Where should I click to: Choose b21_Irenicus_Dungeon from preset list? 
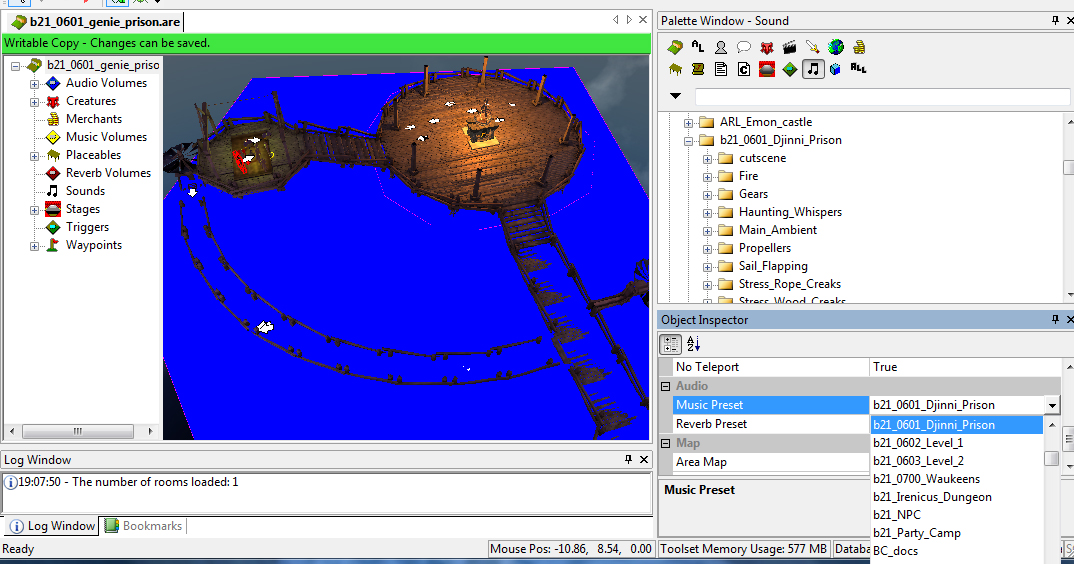(932, 497)
